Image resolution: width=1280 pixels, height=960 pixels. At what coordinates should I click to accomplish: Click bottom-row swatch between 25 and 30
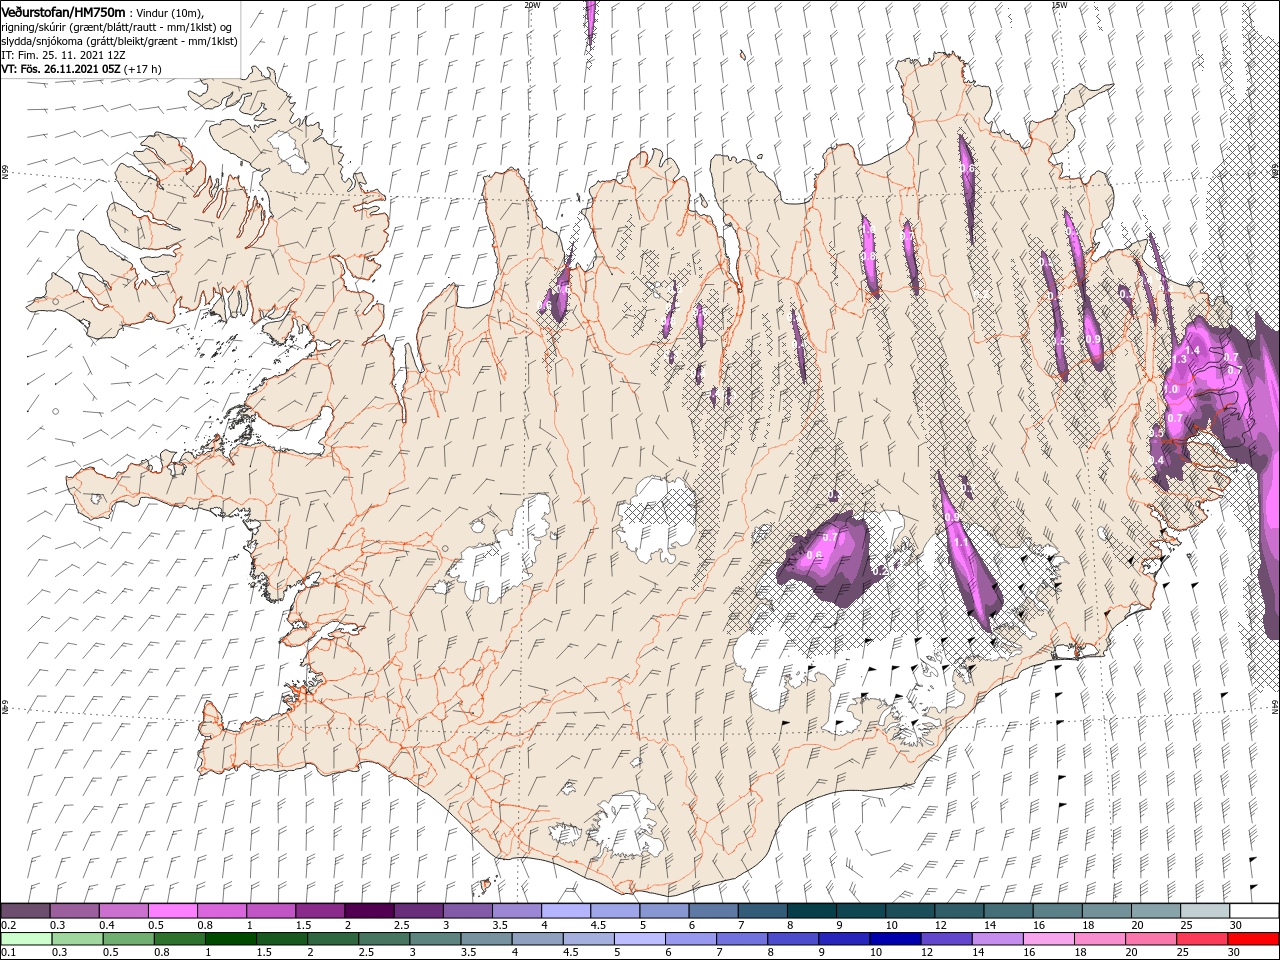(x=1204, y=939)
